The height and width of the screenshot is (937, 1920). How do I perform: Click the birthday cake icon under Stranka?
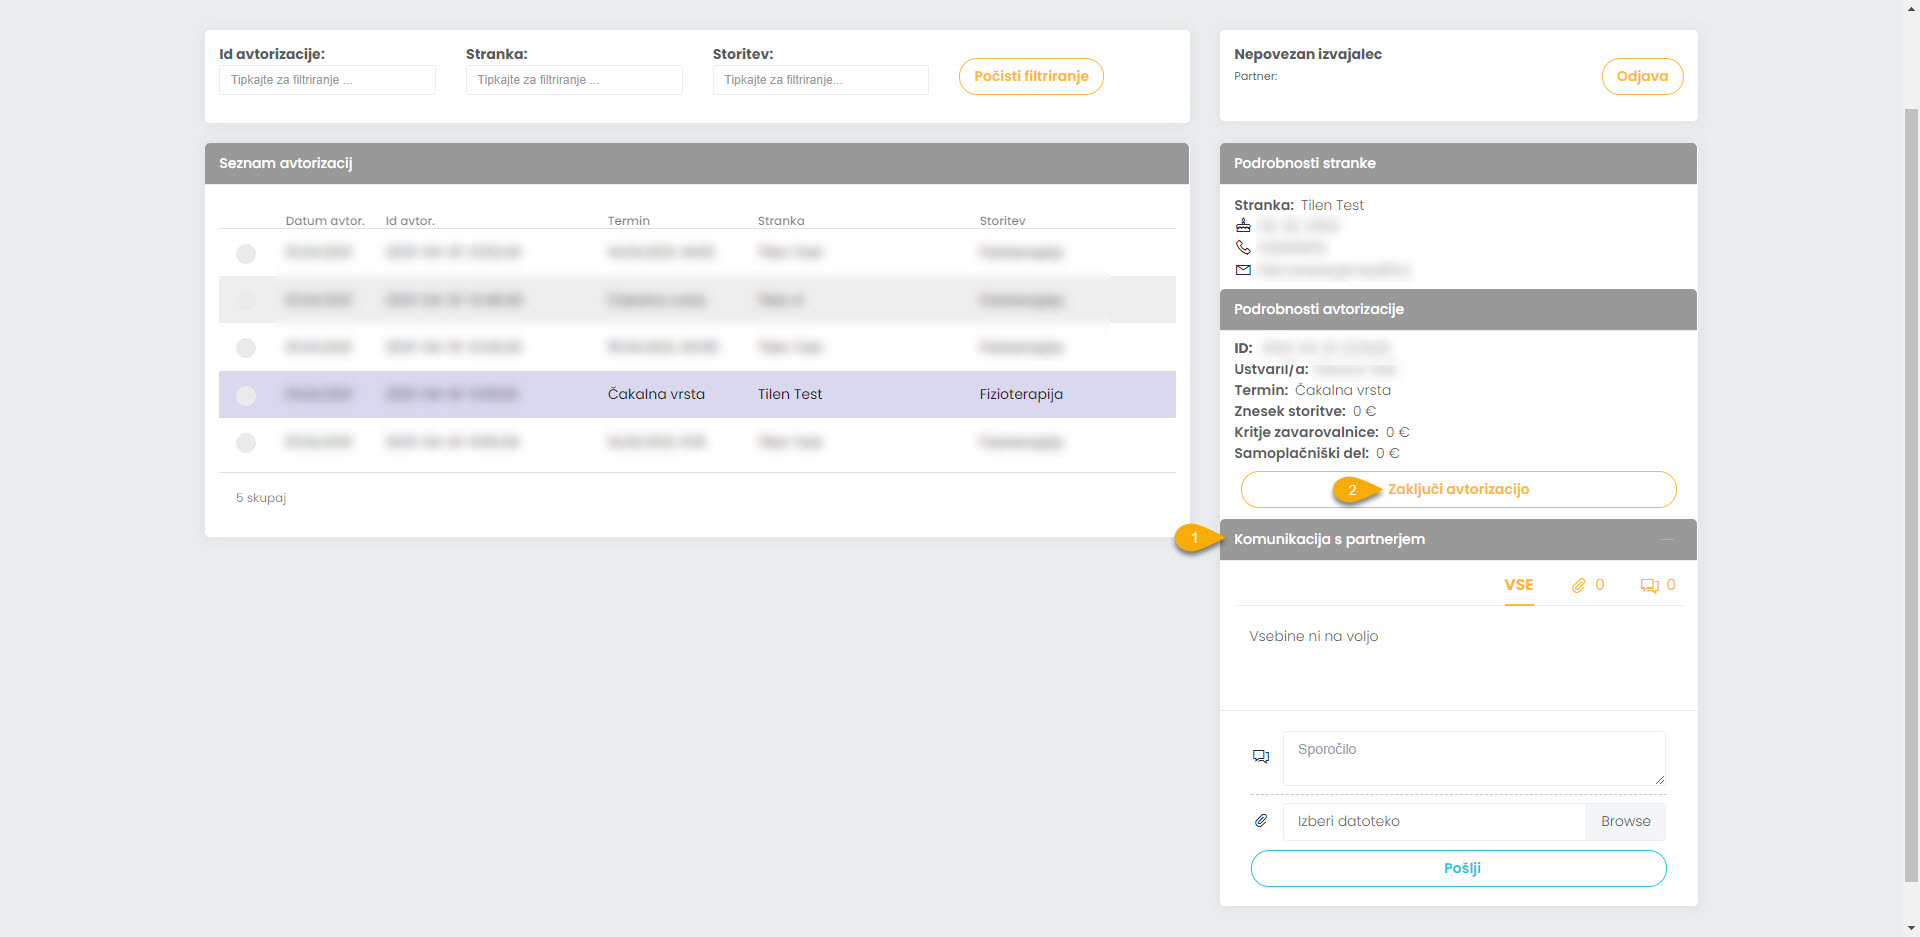point(1243,226)
